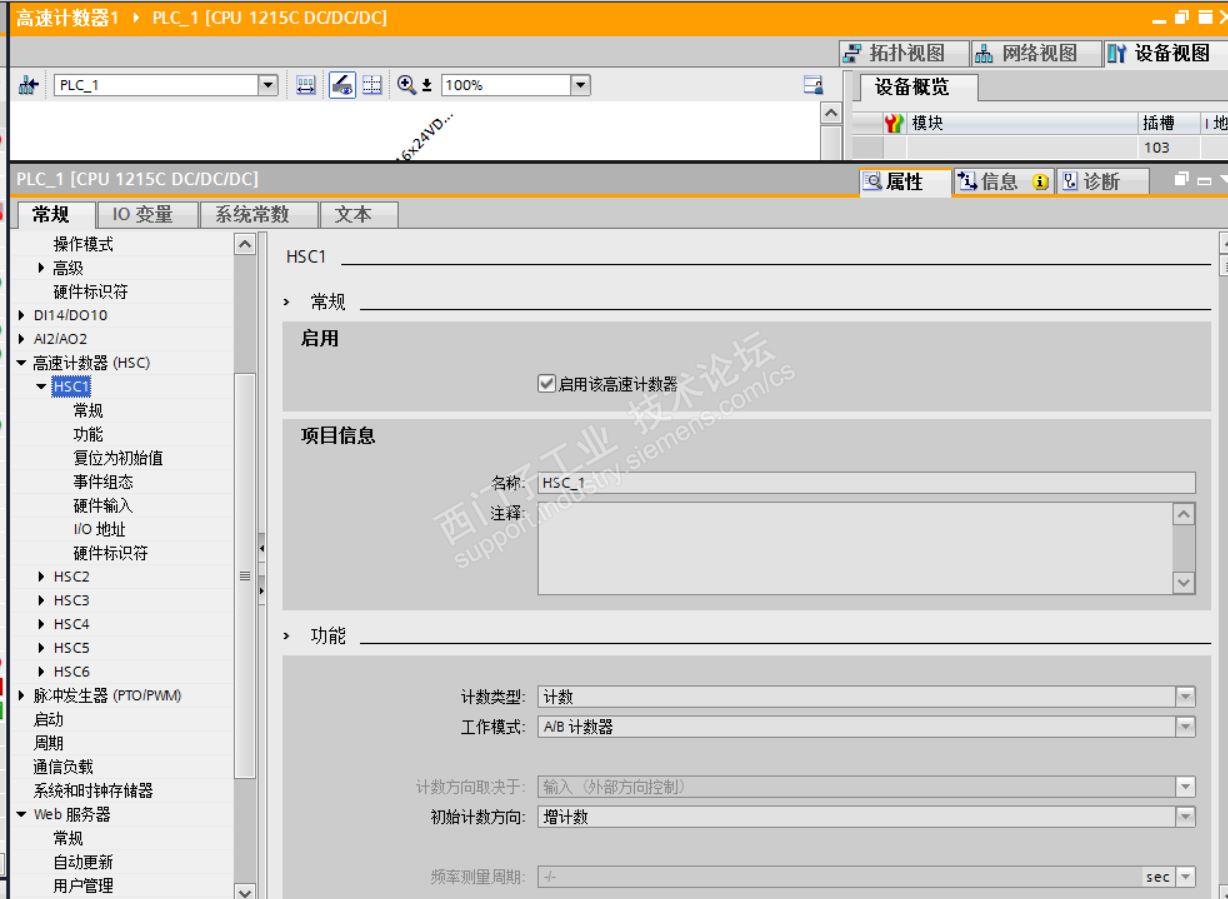Open the 工作模式 A/B 计数器 dropdown
The height and width of the screenshot is (899, 1228).
coord(1186,727)
